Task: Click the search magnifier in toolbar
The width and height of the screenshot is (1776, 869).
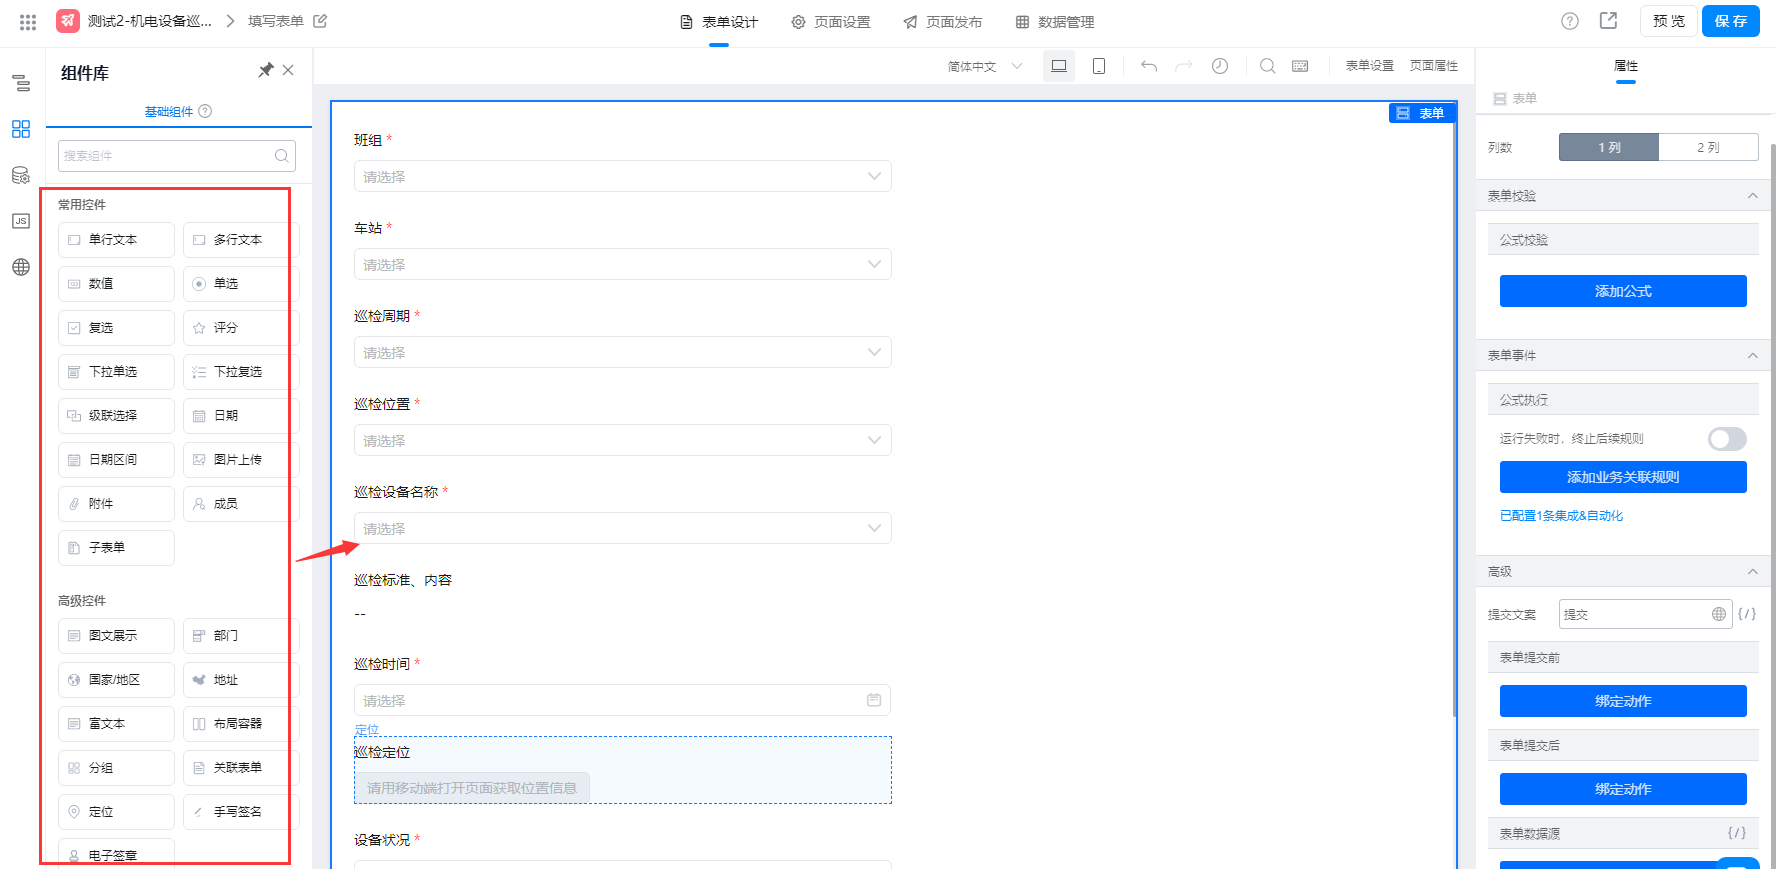Action: (1267, 66)
